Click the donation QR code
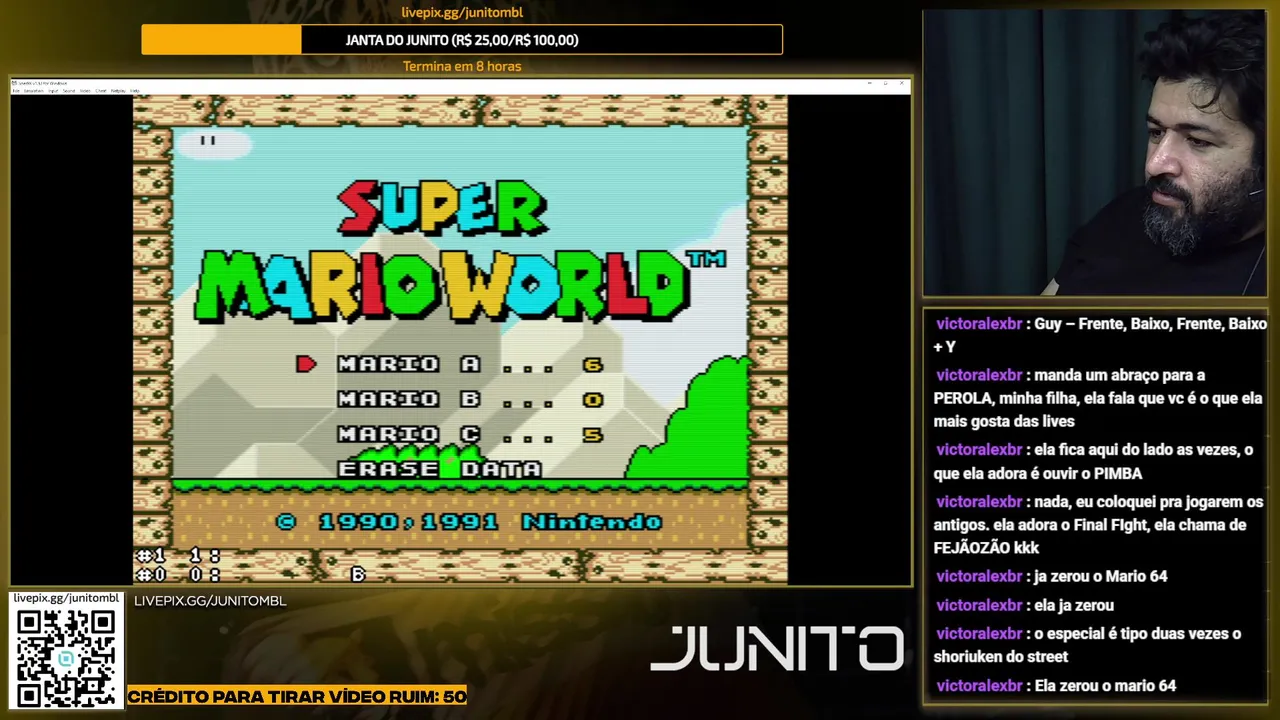Image resolution: width=1280 pixels, height=720 pixels. pos(66,658)
